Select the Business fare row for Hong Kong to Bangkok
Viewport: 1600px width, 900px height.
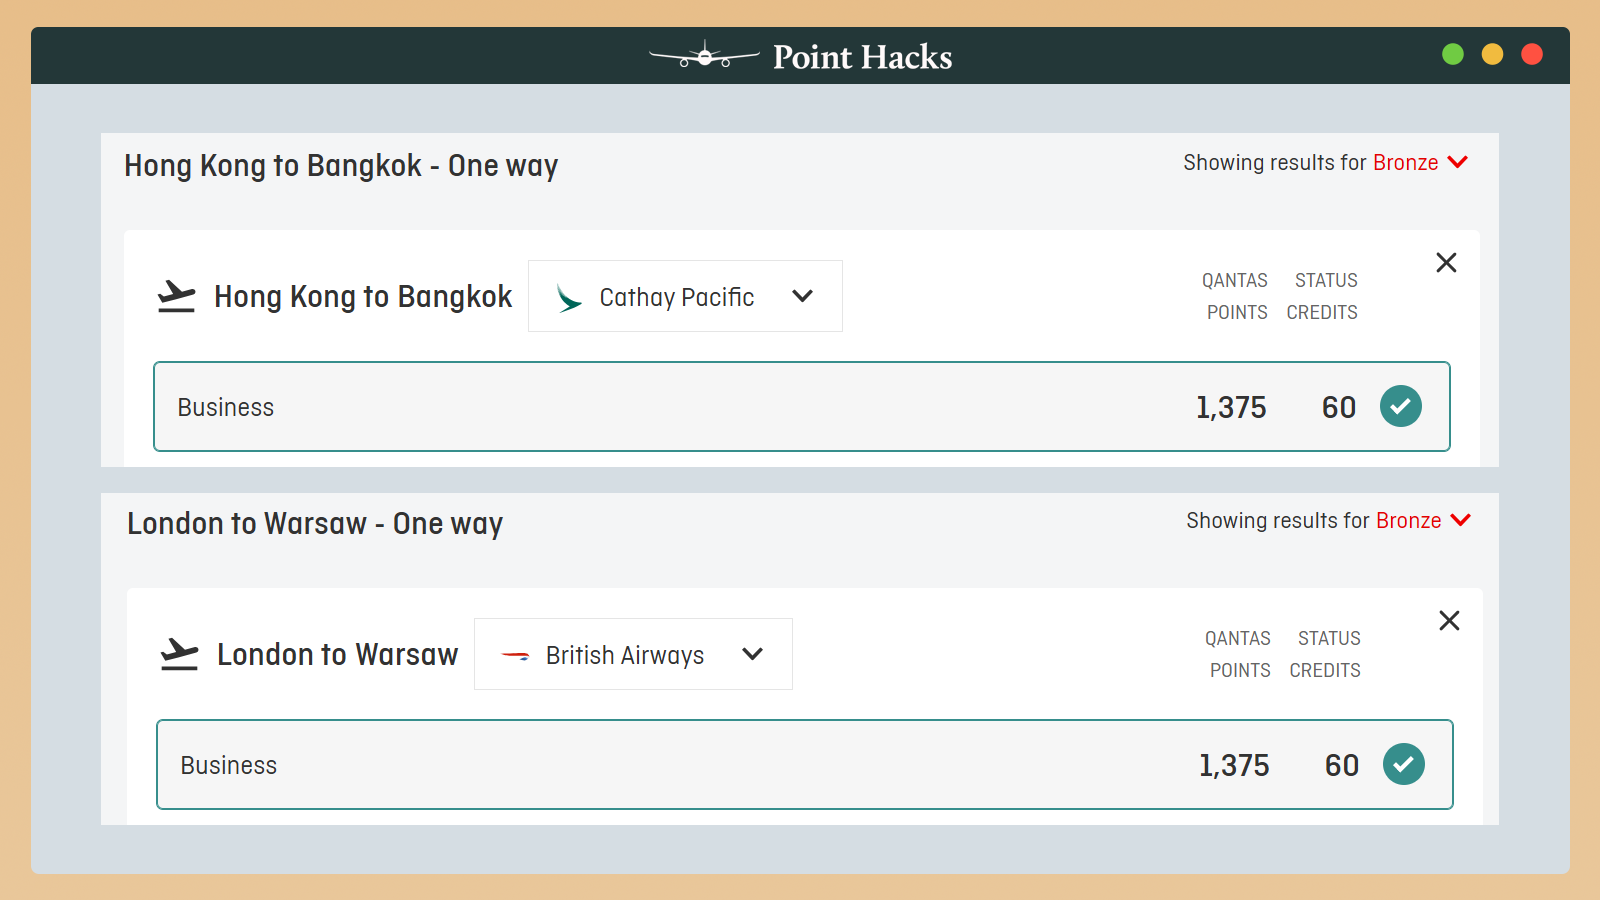click(x=700, y=407)
